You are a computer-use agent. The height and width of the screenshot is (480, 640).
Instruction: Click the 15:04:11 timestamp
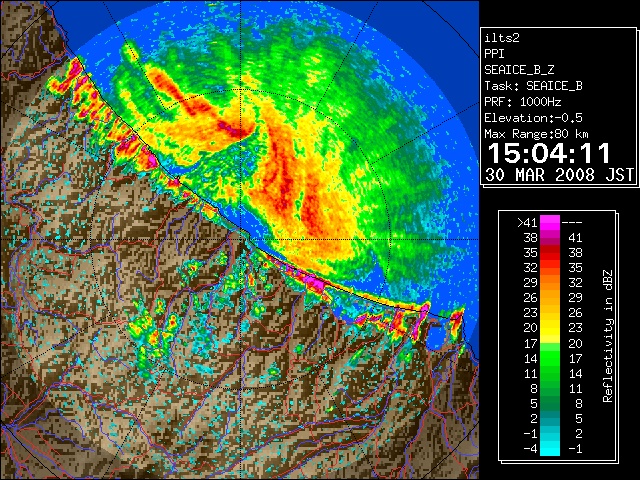(x=549, y=153)
